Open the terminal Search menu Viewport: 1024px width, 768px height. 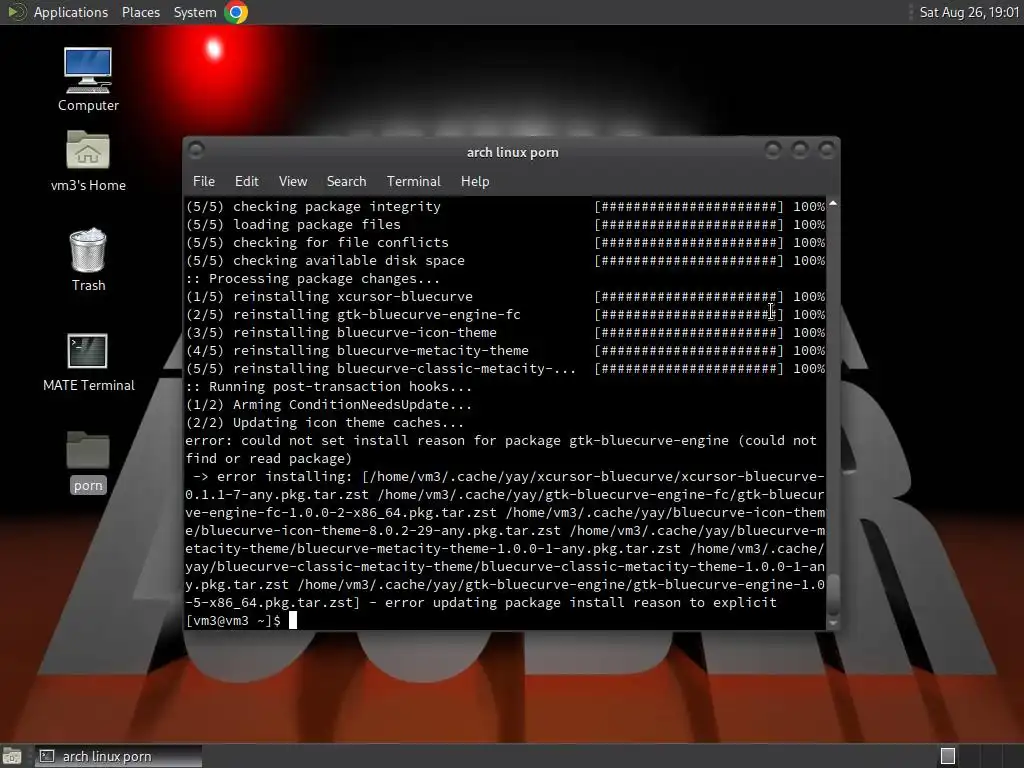click(x=346, y=181)
